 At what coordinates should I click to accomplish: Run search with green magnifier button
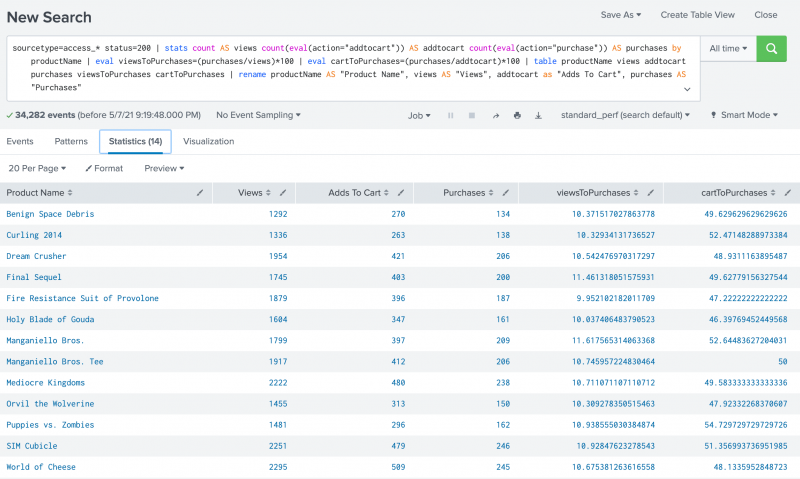[x=771, y=48]
